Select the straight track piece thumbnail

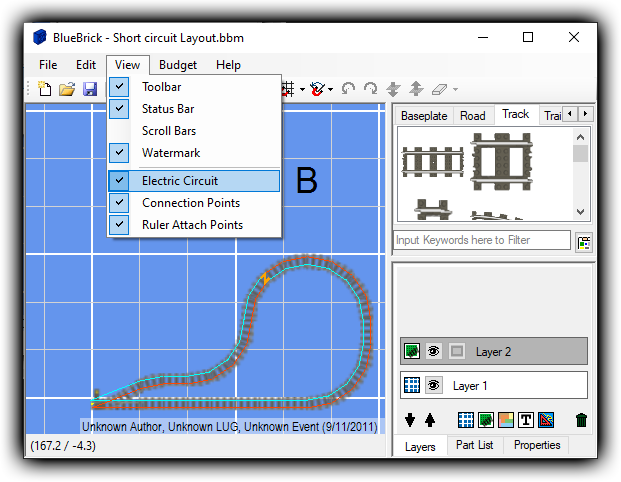point(432,162)
